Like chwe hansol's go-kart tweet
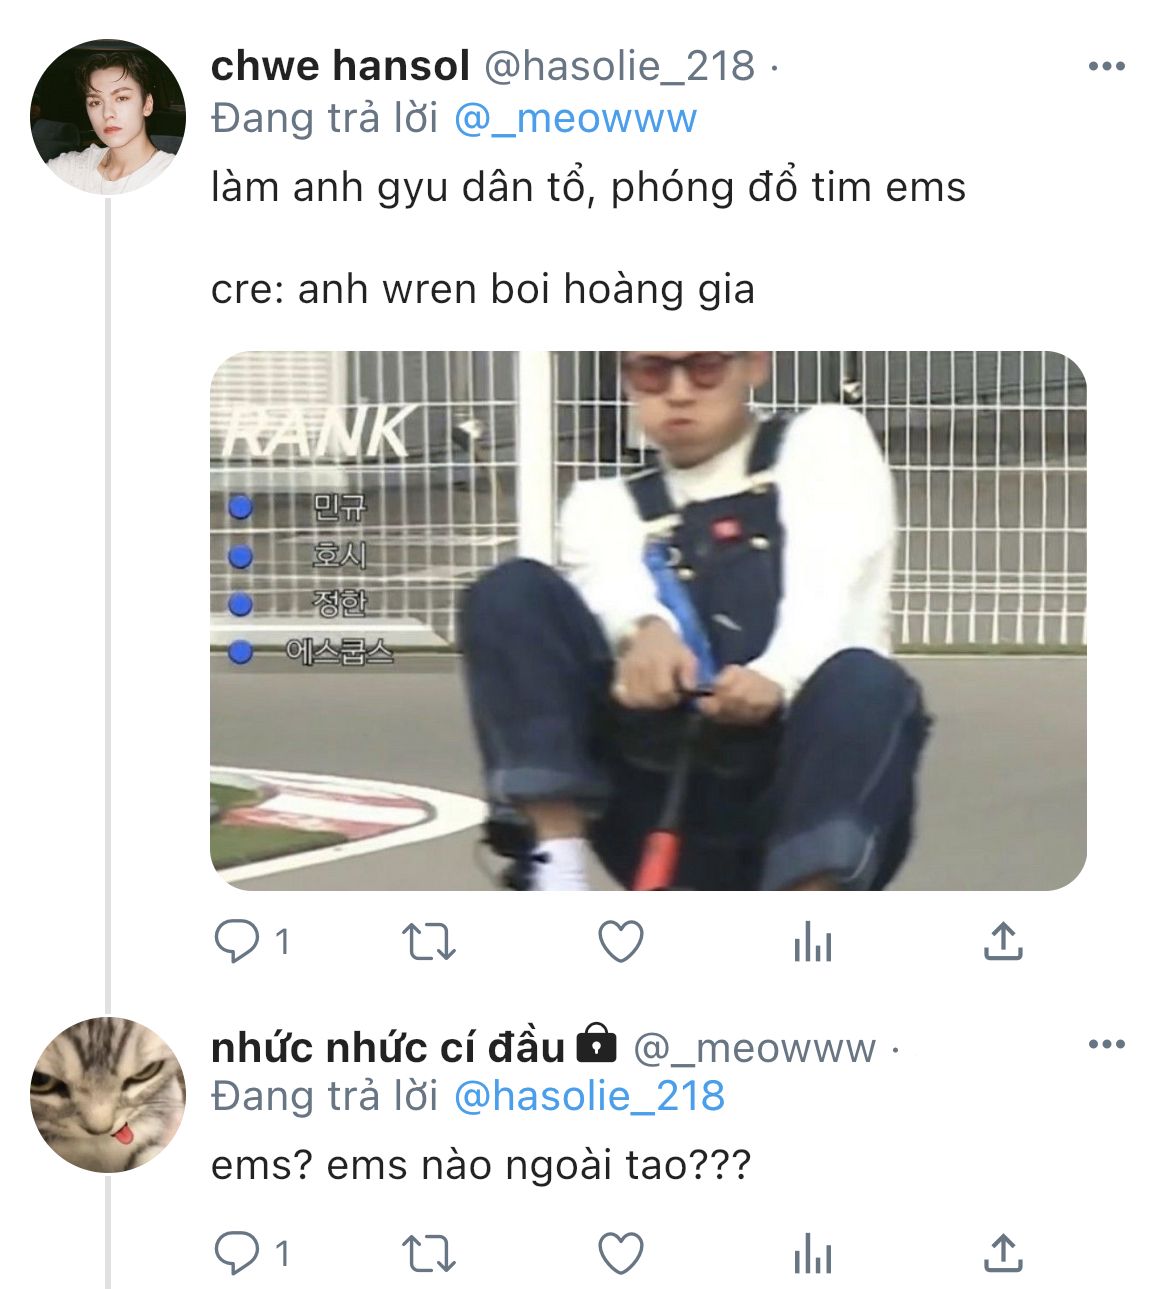The image size is (1169, 1289). 620,942
